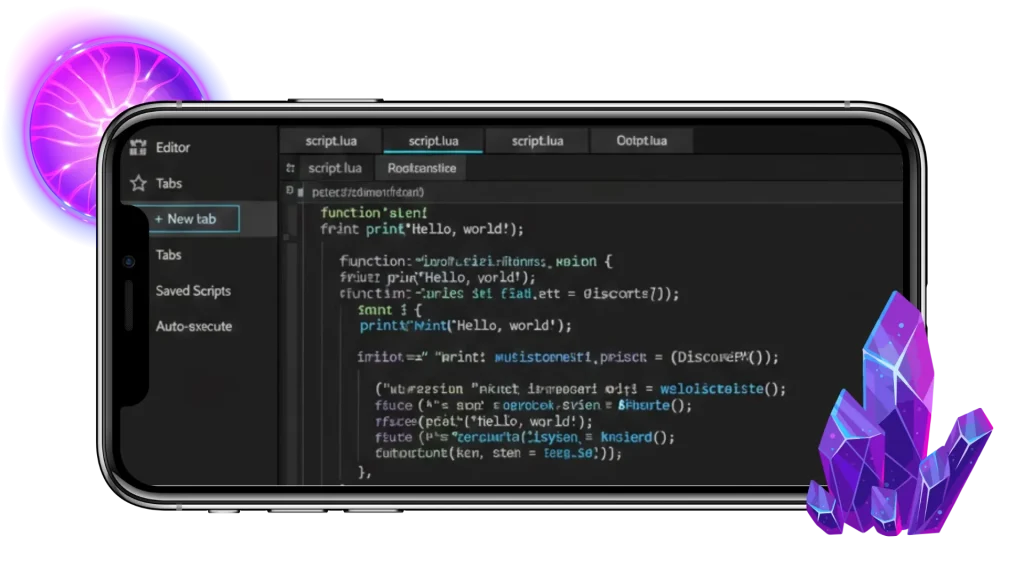
Task: Click the Editor grid icon
Action: (140, 147)
